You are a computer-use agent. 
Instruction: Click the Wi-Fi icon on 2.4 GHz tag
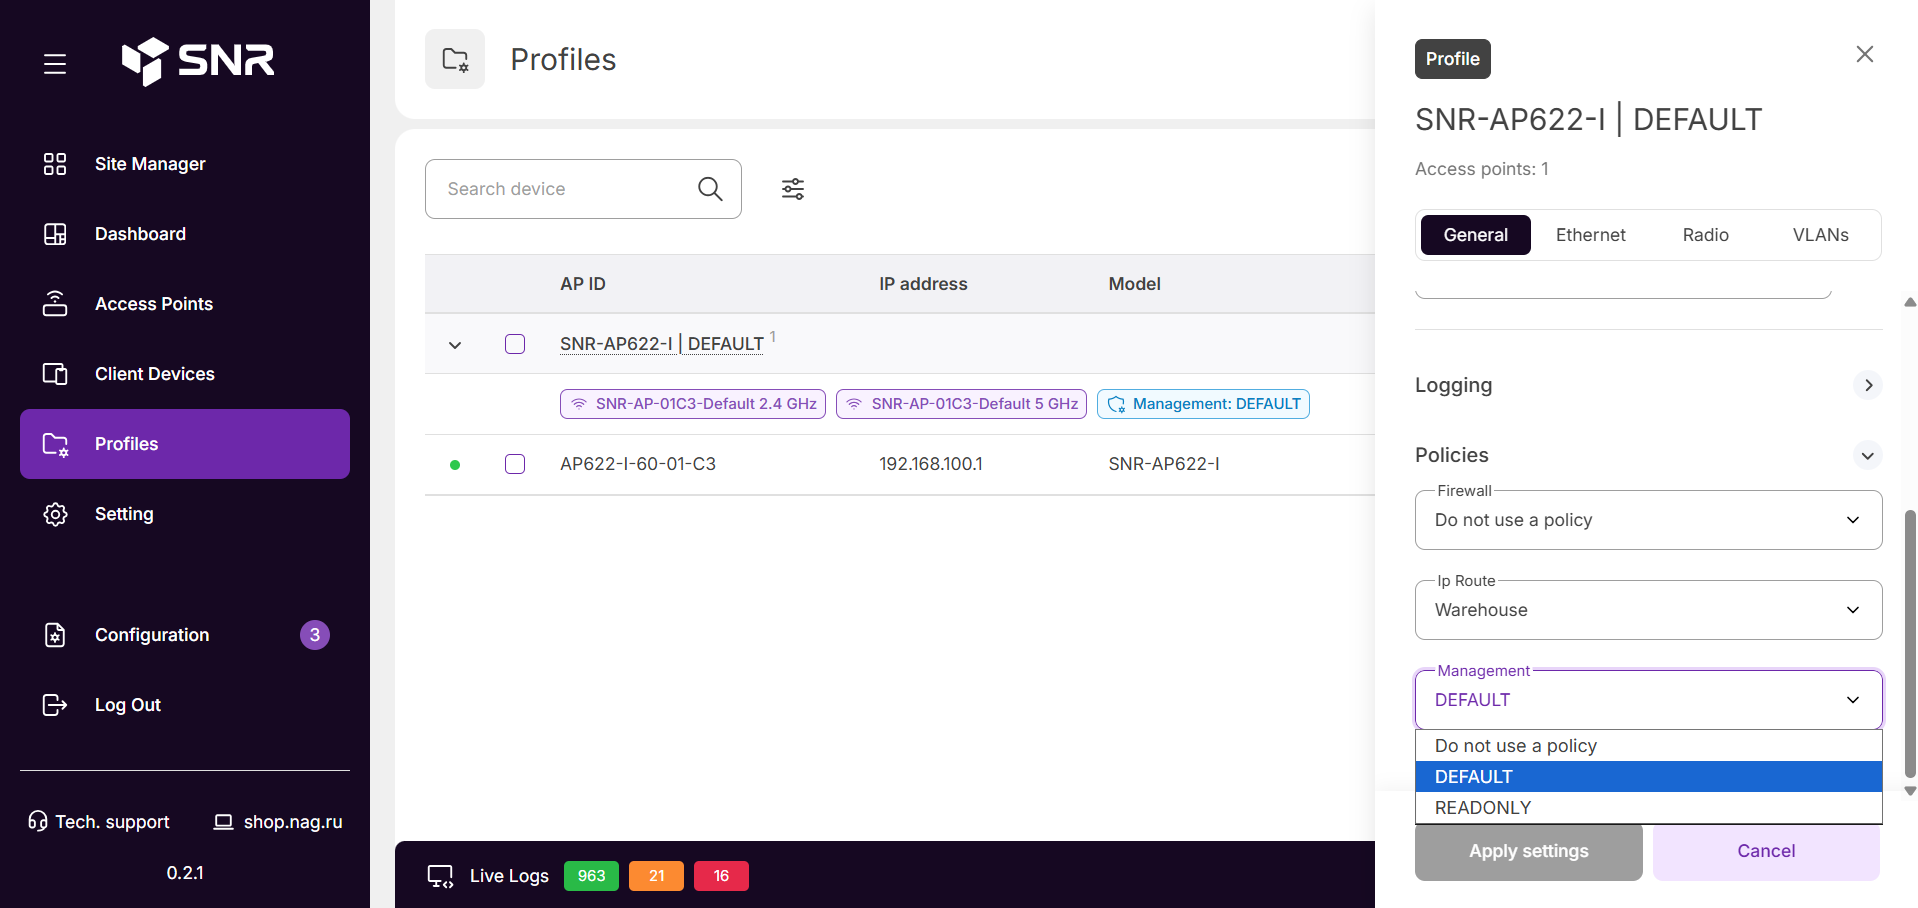[x=579, y=404]
